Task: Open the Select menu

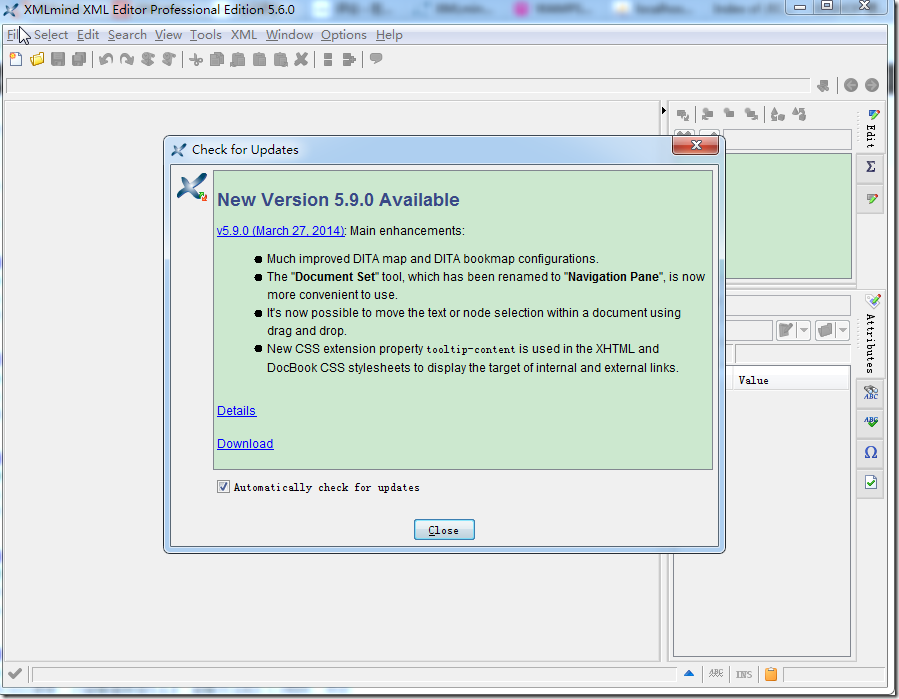Action: pyautogui.click(x=51, y=35)
